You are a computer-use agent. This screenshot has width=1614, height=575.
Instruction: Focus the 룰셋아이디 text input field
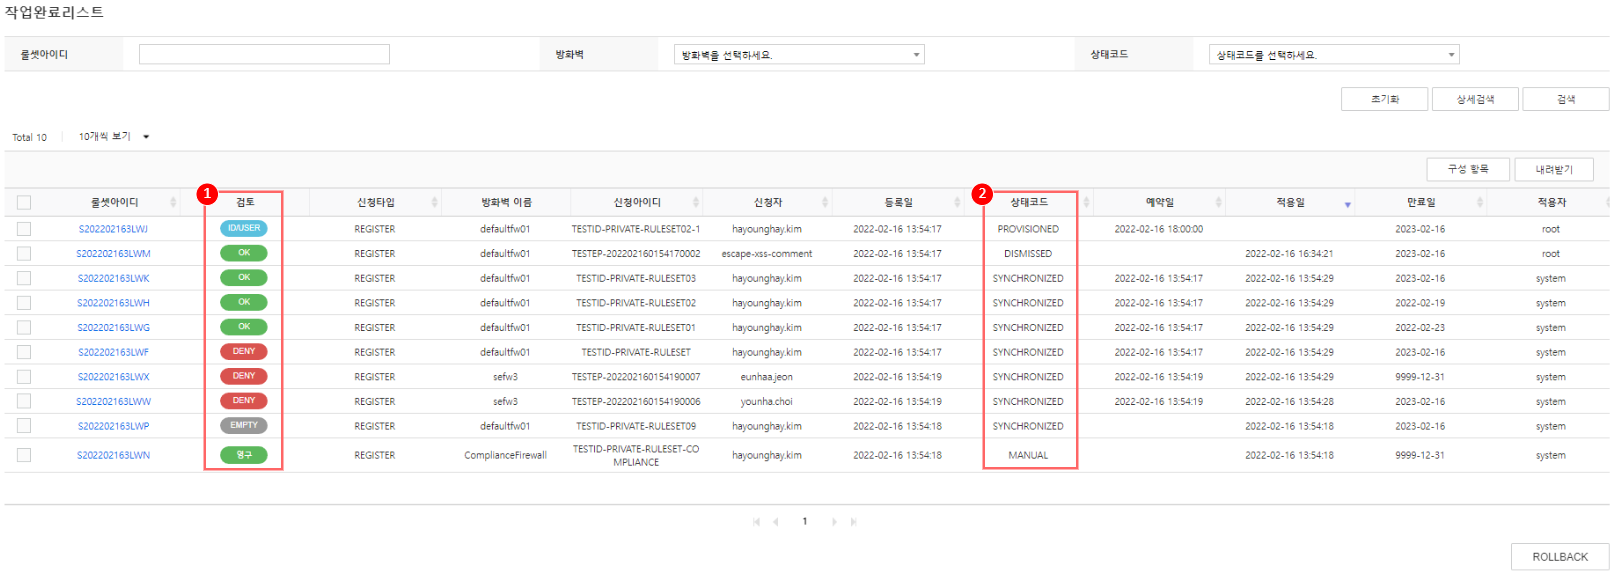(264, 54)
